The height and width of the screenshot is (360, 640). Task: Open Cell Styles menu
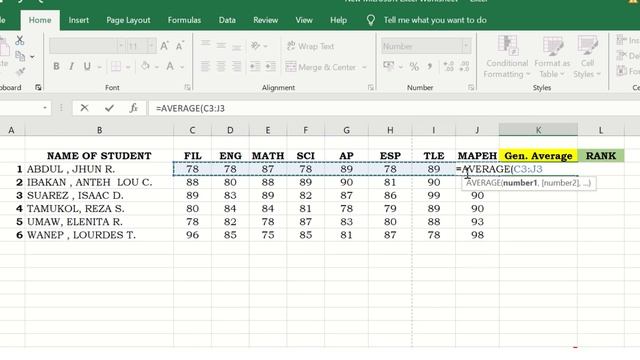click(x=587, y=57)
